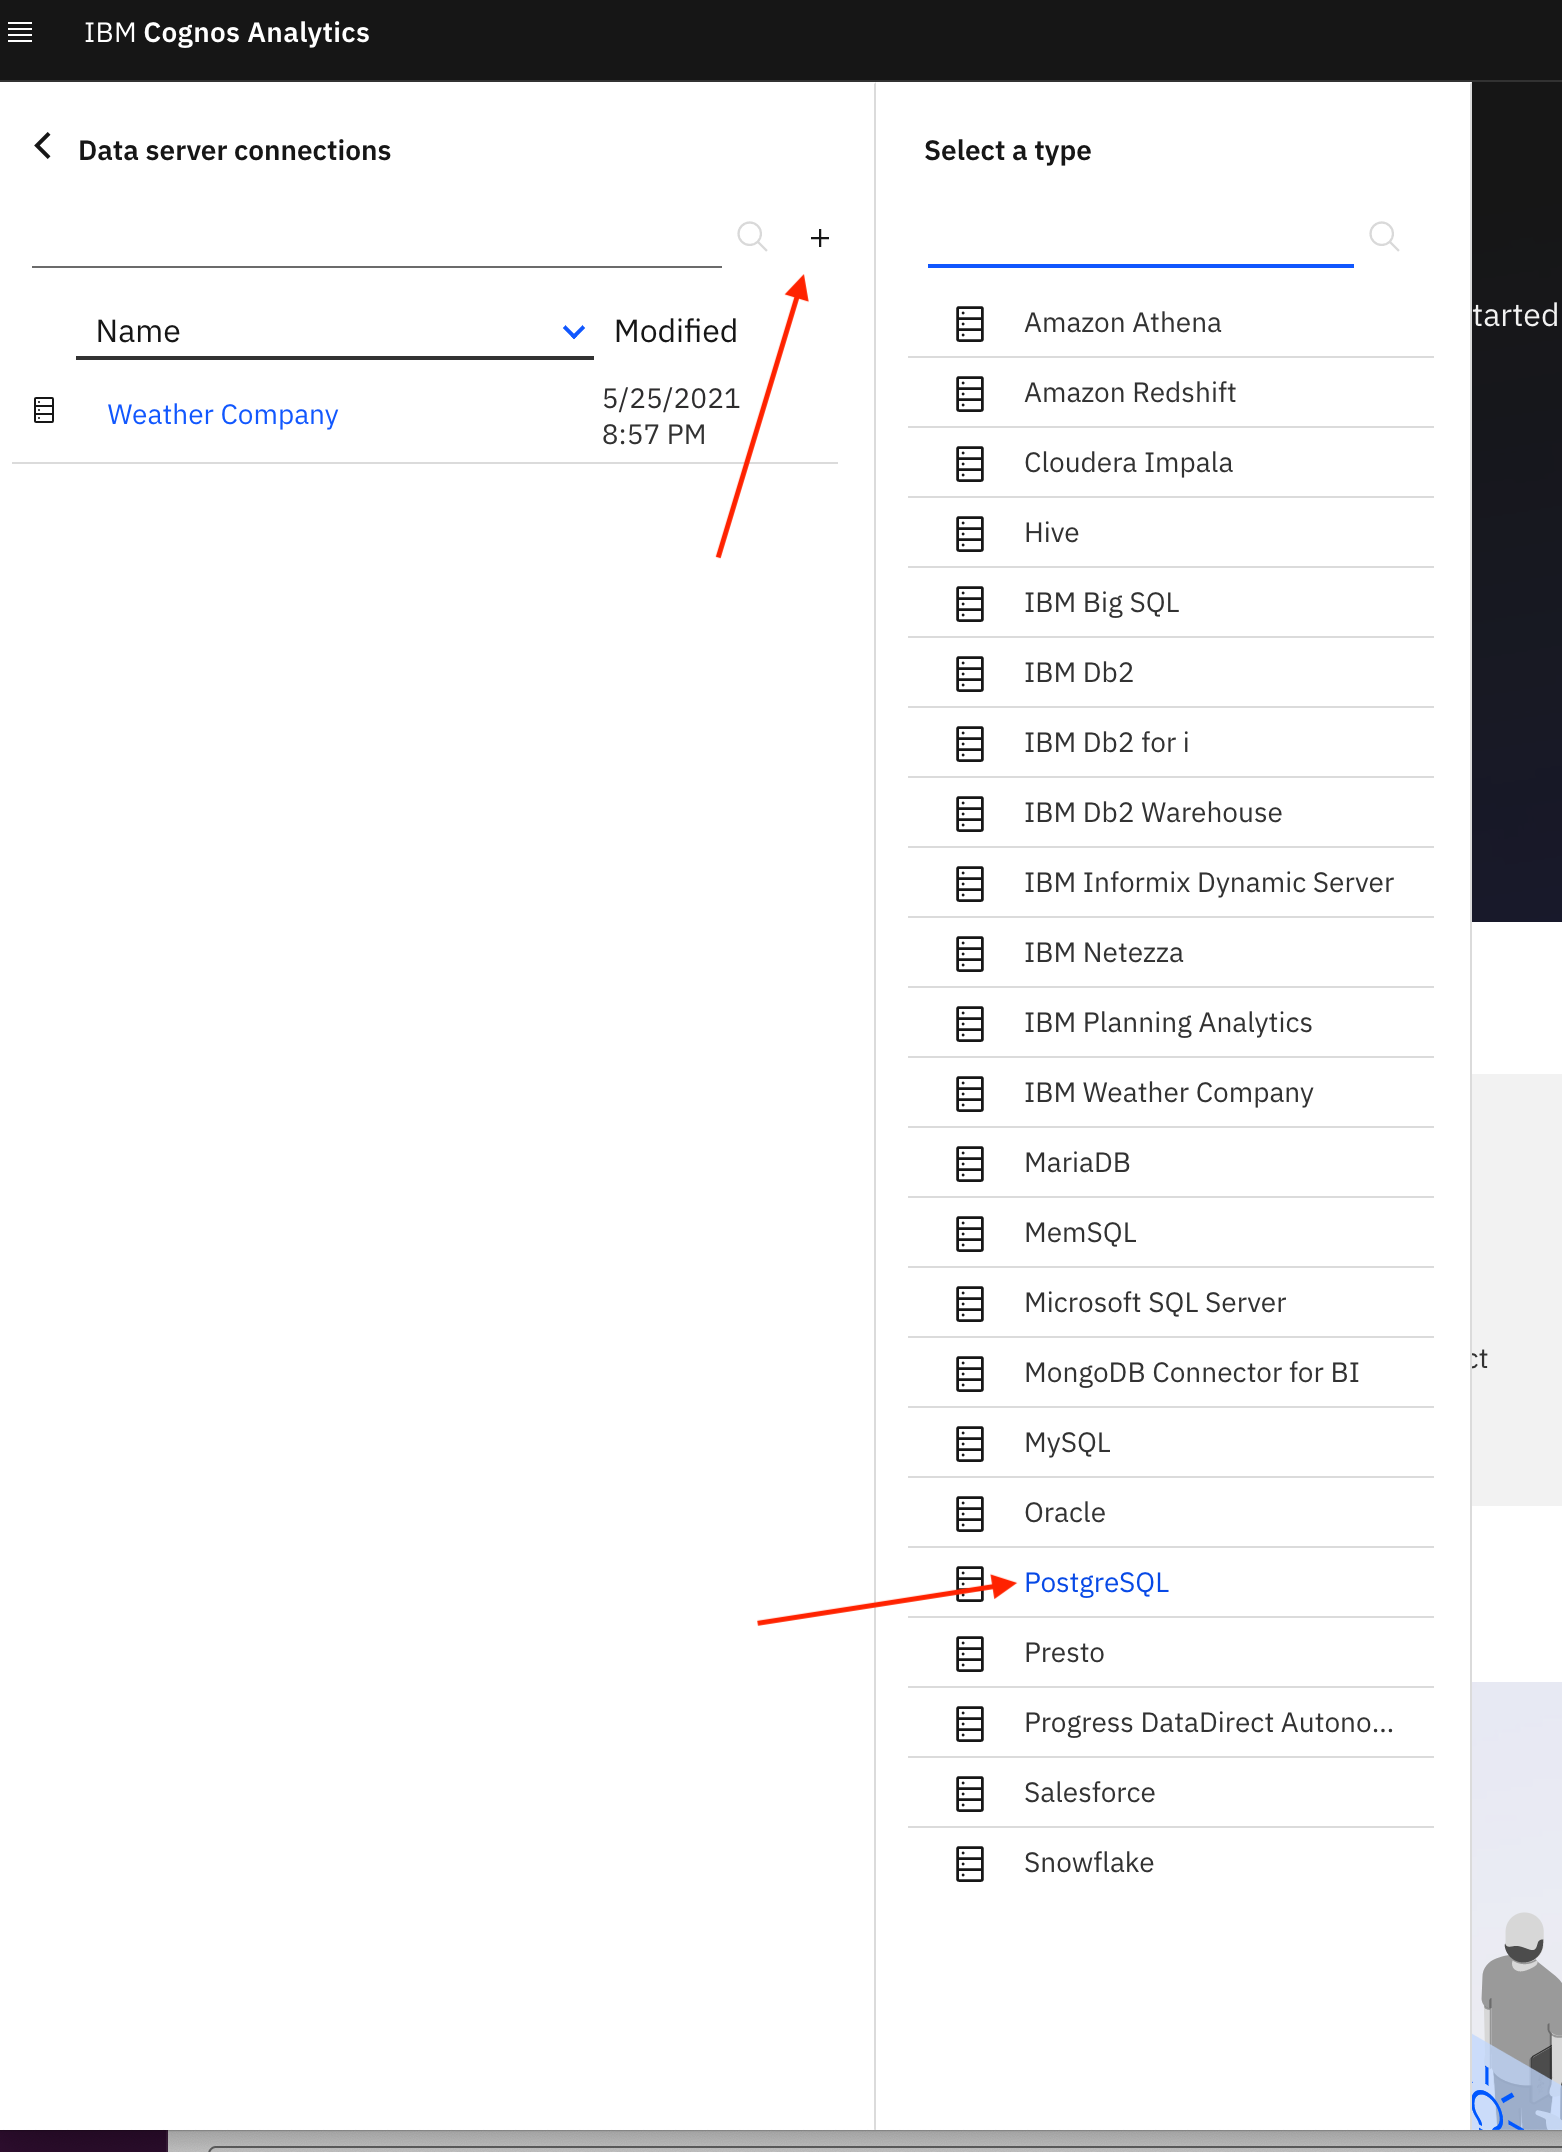Click IBM Cognos Analytics title
The width and height of the screenshot is (1562, 2152).
click(x=227, y=33)
